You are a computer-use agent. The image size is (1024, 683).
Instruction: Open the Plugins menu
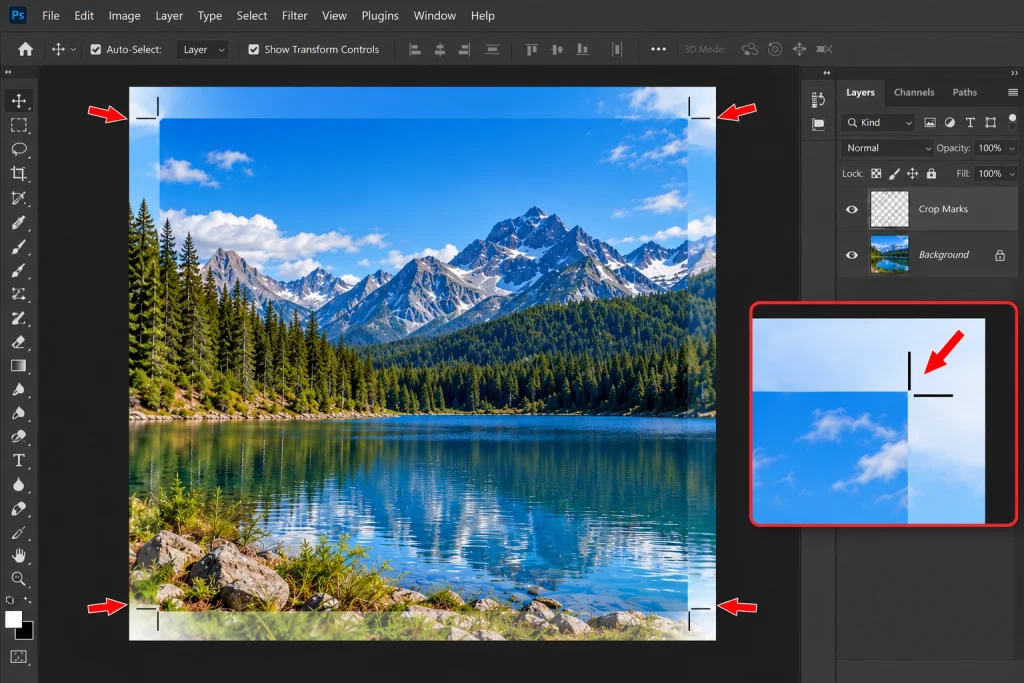pos(379,16)
